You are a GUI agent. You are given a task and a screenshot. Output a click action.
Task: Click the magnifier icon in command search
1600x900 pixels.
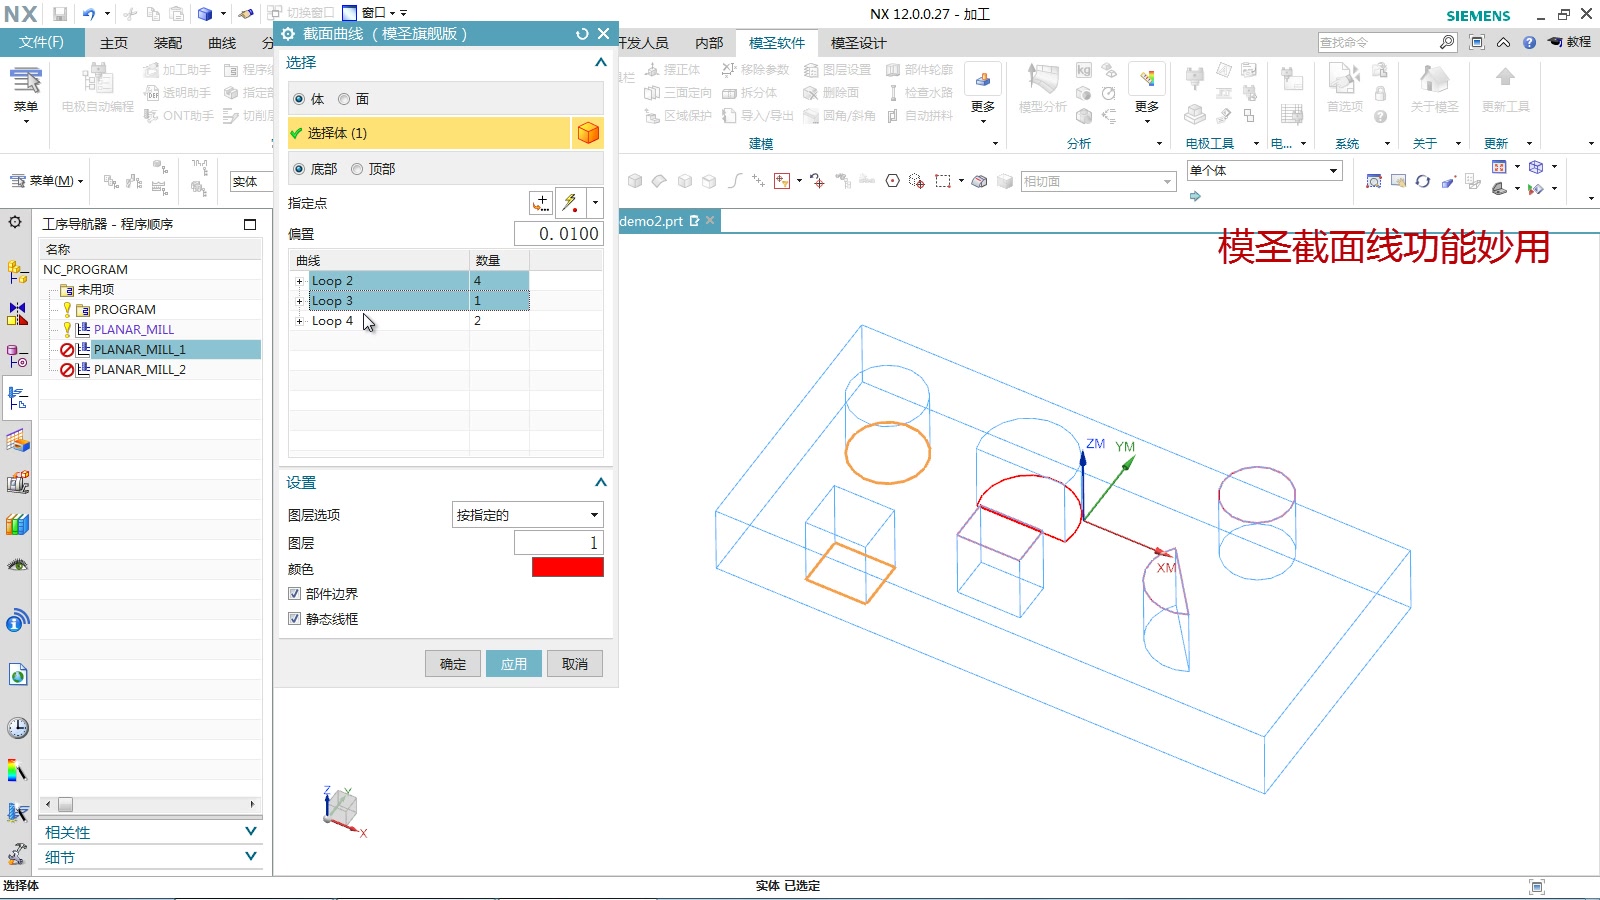(1447, 42)
